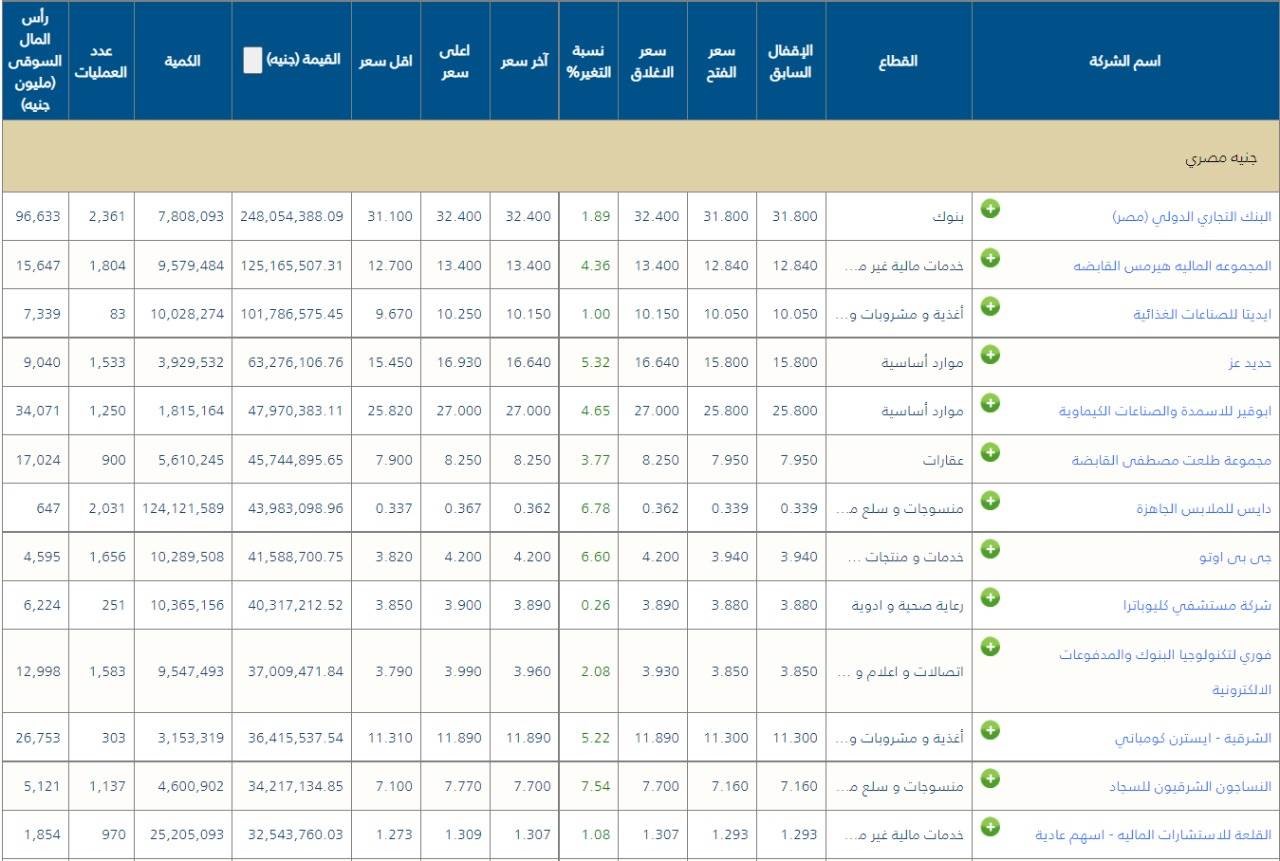Image resolution: width=1280 pixels, height=861 pixels.
Task: Open دايس للملابس الجاهزة company link
Action: point(1204,508)
